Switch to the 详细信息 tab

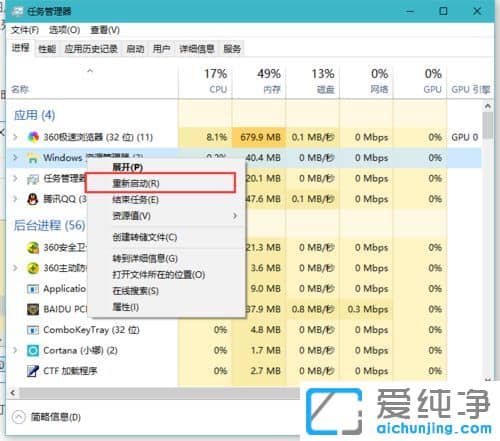pyautogui.click(x=197, y=49)
